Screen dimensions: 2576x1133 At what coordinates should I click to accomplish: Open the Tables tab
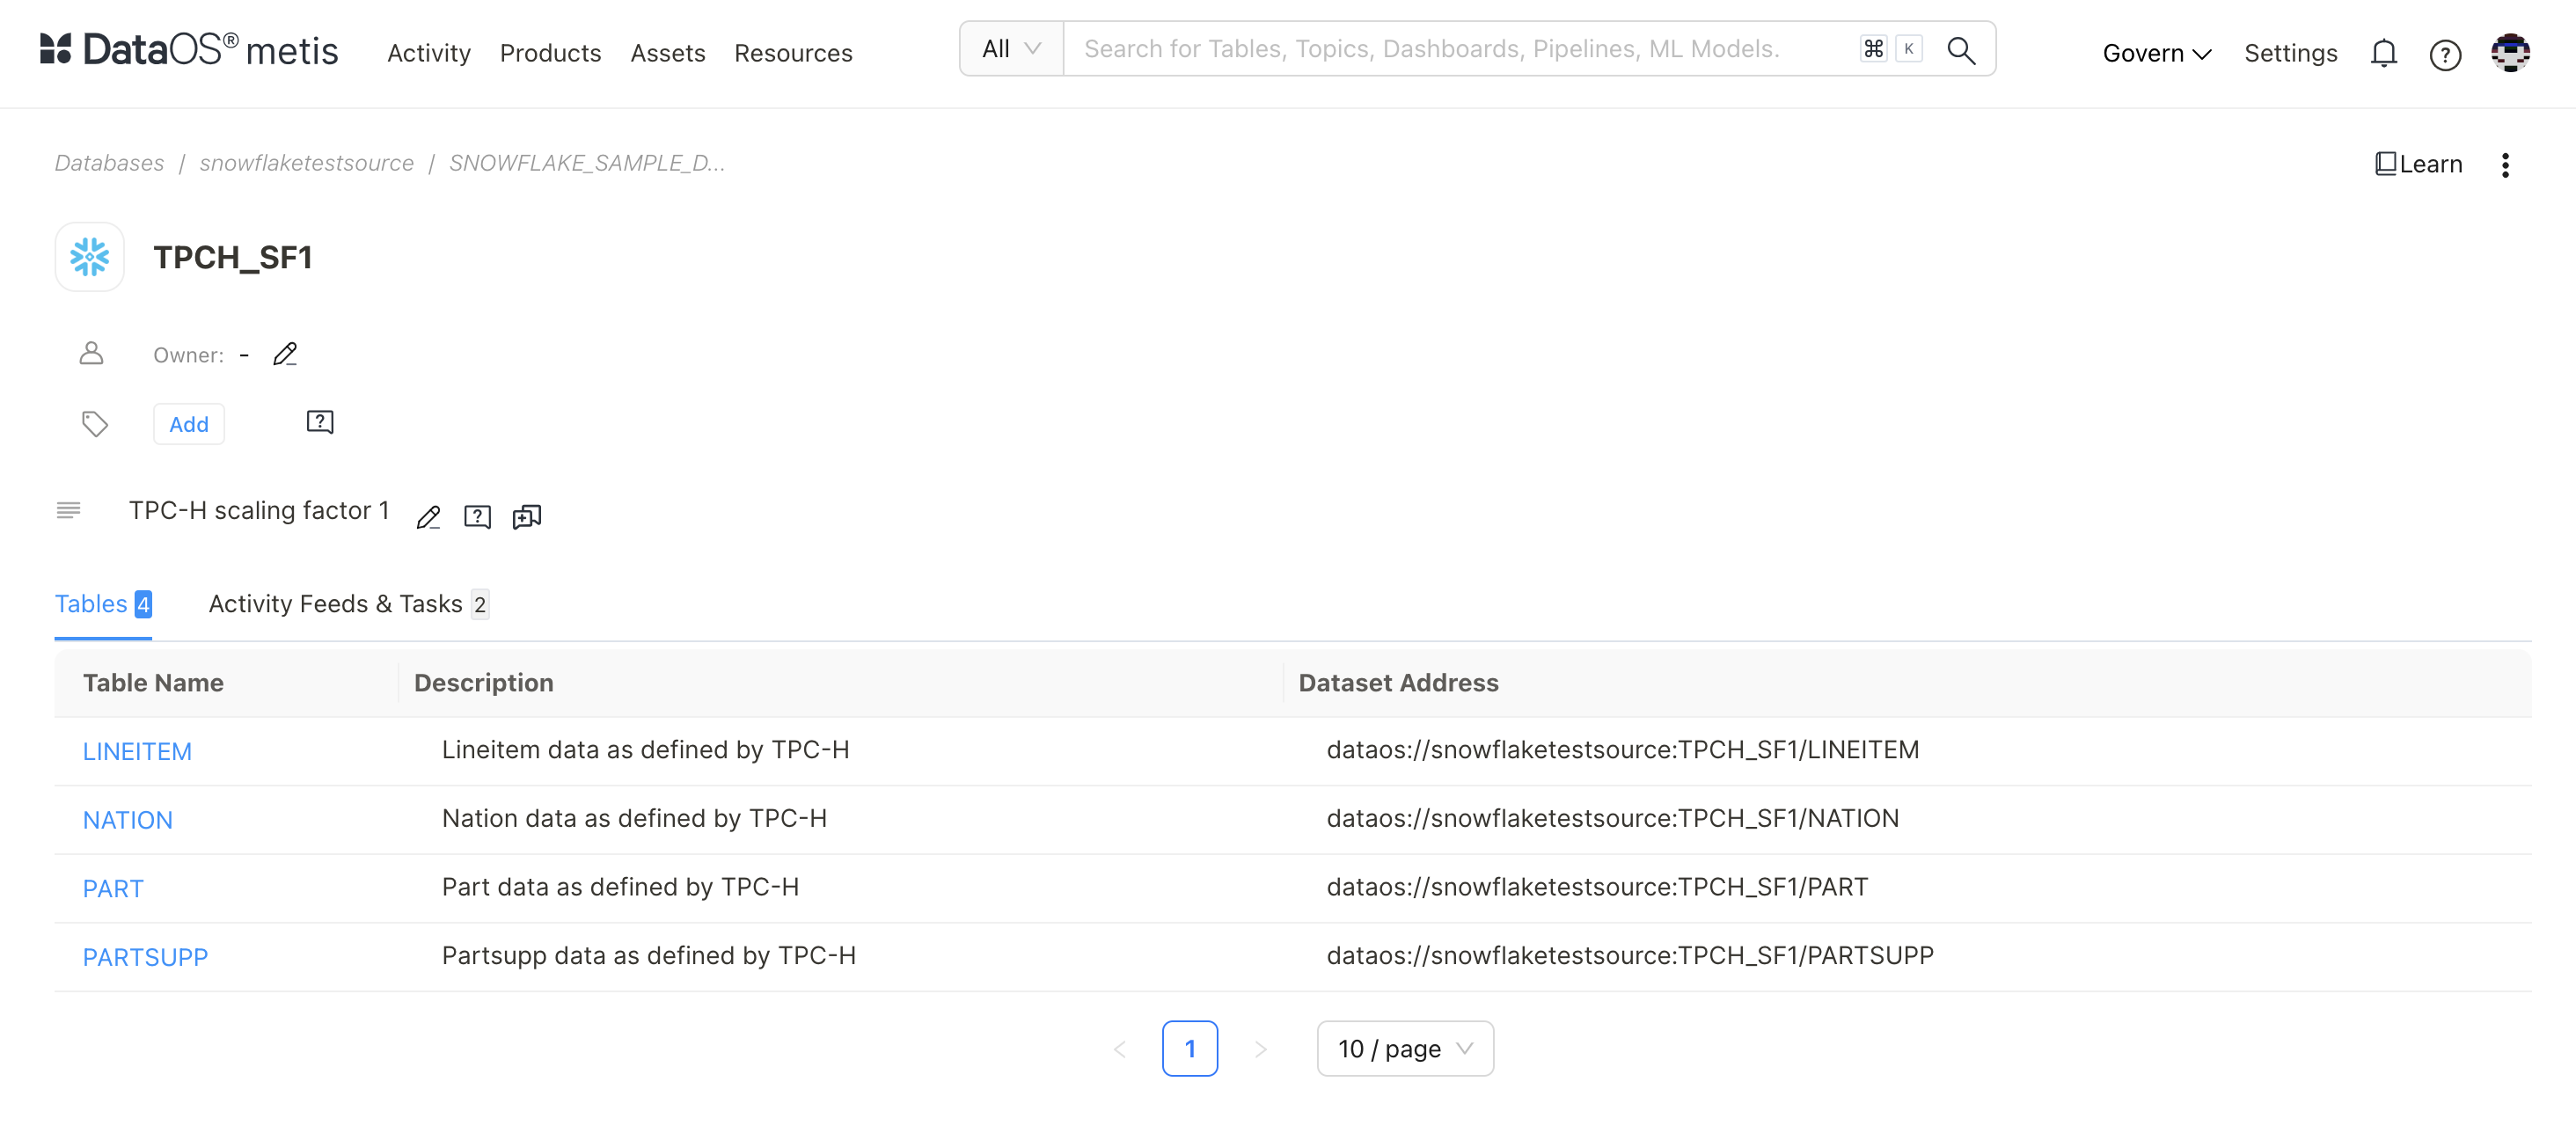click(104, 603)
